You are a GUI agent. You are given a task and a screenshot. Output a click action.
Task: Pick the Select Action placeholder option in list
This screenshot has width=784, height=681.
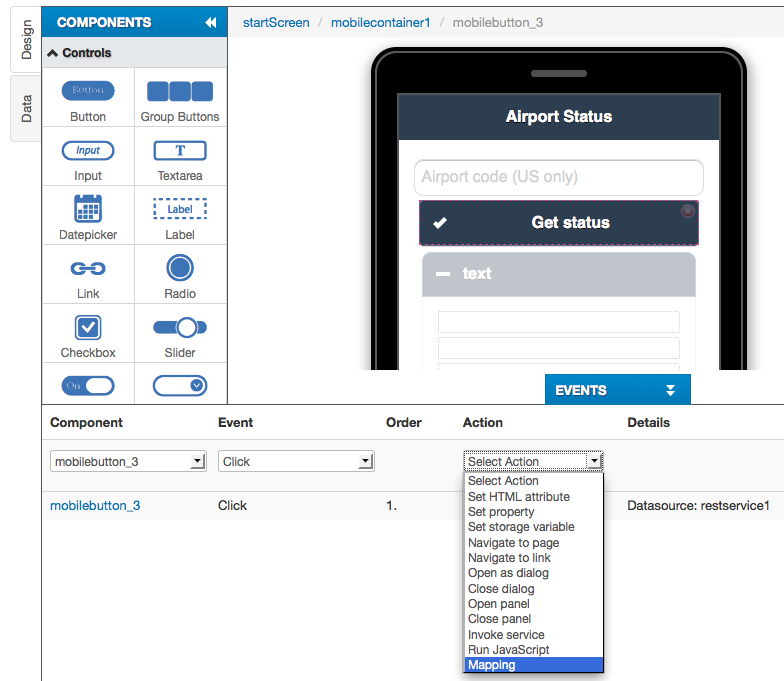pyautogui.click(x=534, y=481)
